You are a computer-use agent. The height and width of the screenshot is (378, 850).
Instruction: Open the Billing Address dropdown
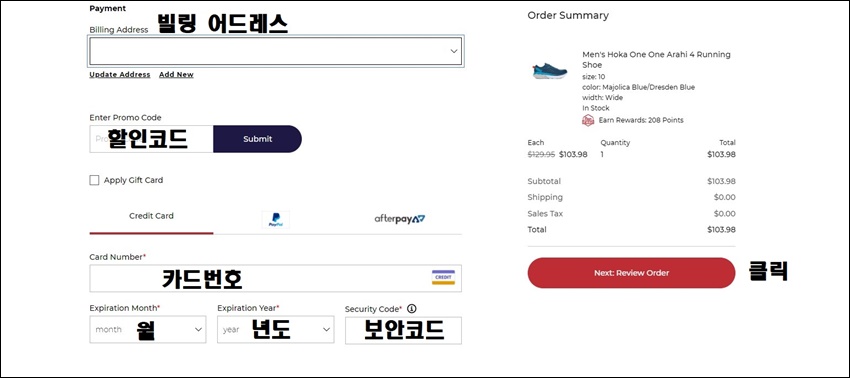click(275, 51)
